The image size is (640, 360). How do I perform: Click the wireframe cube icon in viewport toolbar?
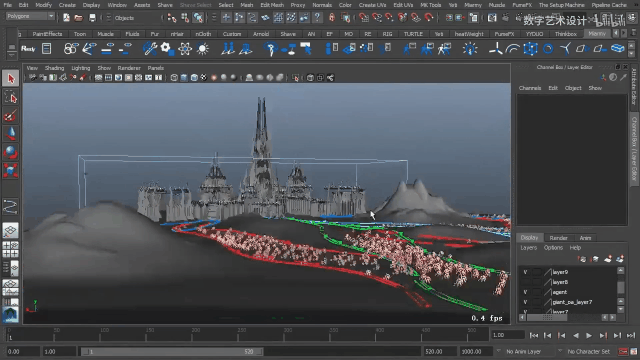tap(174, 78)
